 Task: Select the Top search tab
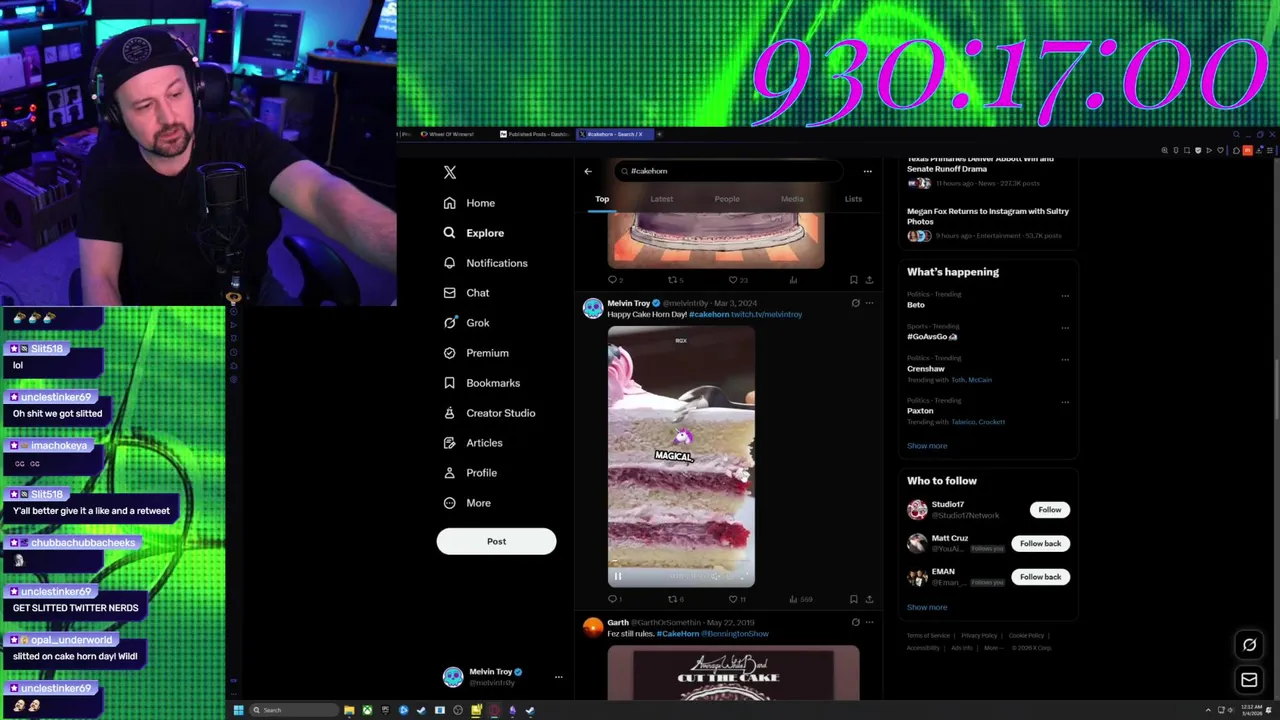602,199
